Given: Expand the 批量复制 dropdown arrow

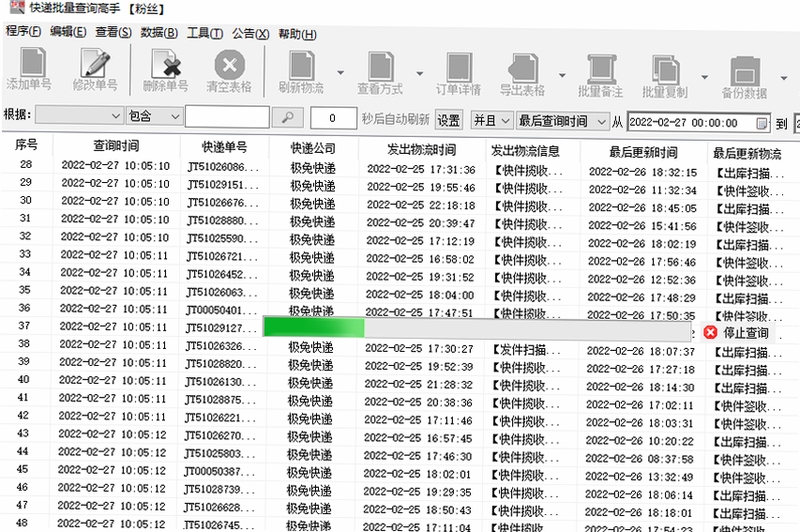Looking at the screenshot, I should pyautogui.click(x=705, y=77).
